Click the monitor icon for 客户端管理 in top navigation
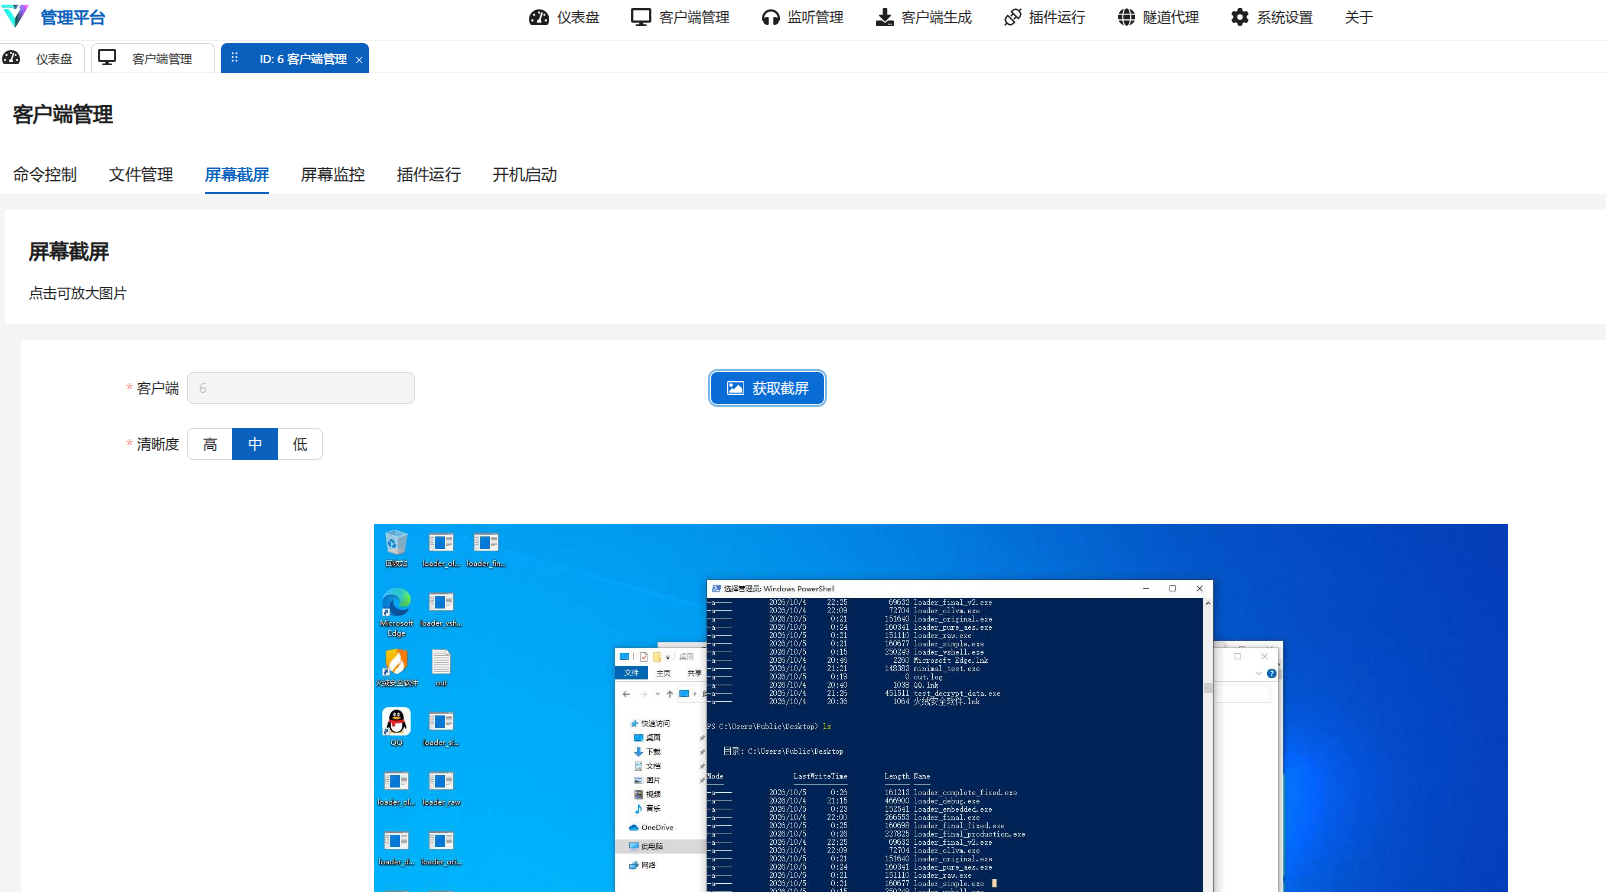 (x=641, y=17)
